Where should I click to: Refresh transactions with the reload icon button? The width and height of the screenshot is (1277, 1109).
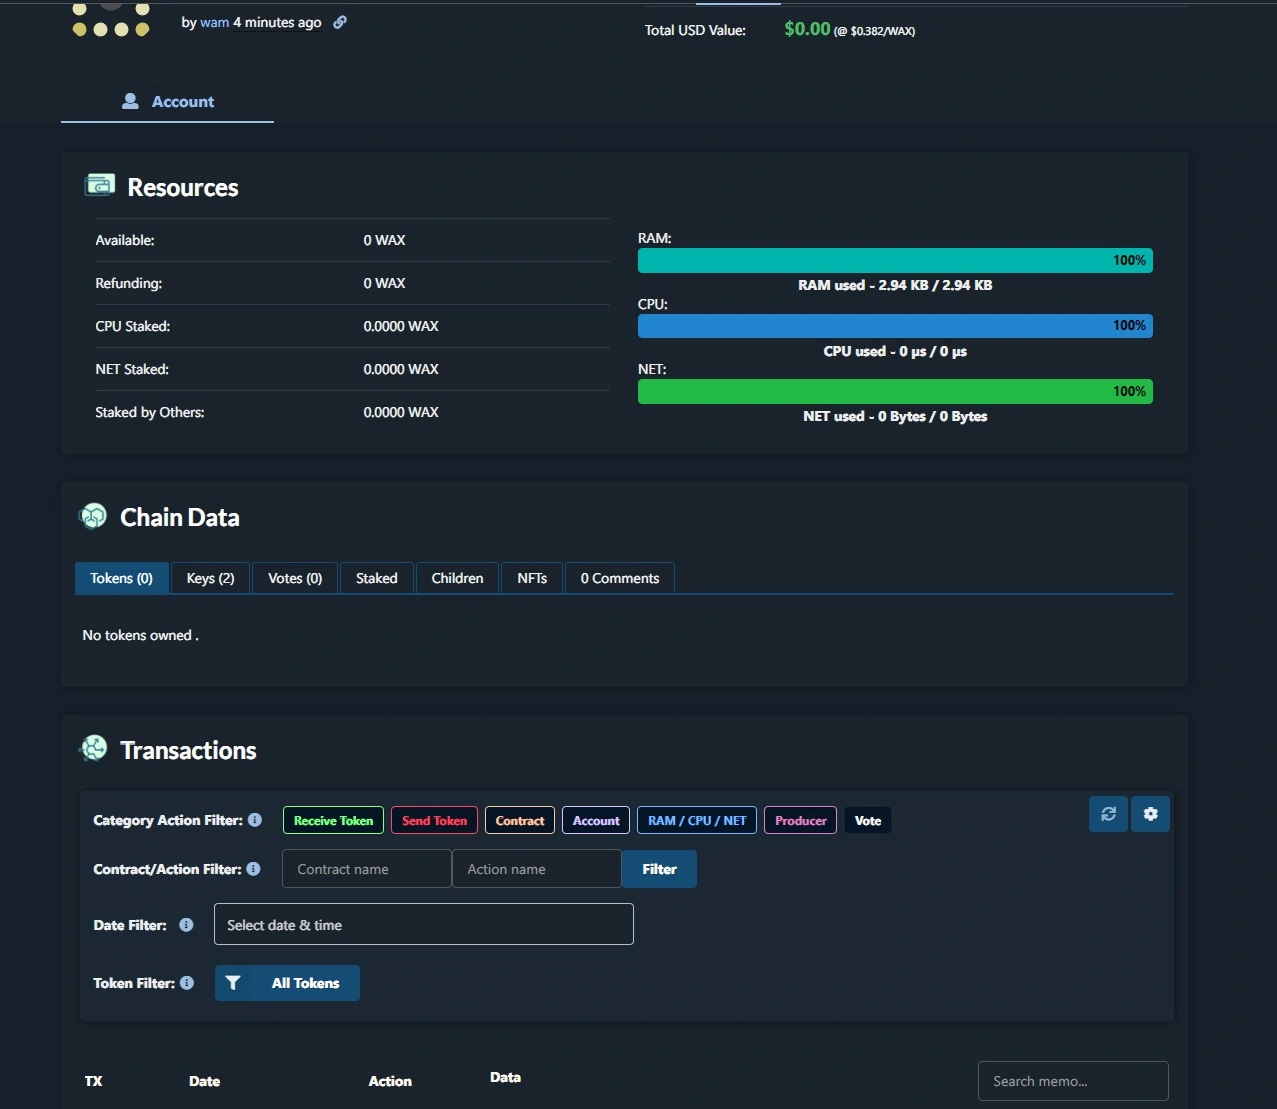pos(1108,814)
